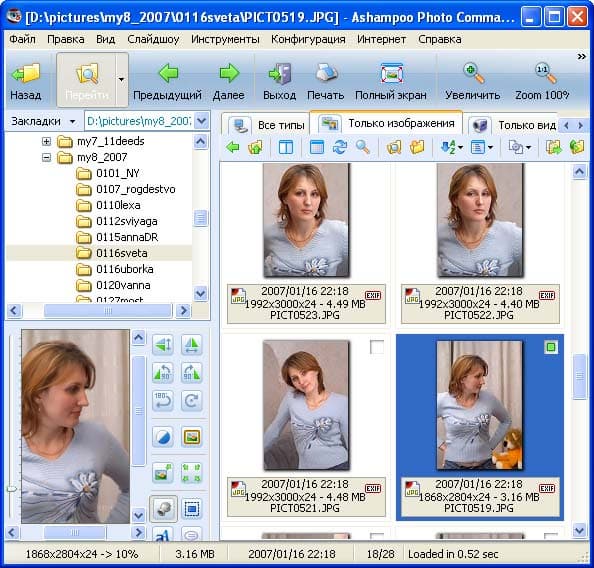The height and width of the screenshot is (568, 594).
Task: Click the green back arrow in browser toolbar
Action: coord(233,147)
